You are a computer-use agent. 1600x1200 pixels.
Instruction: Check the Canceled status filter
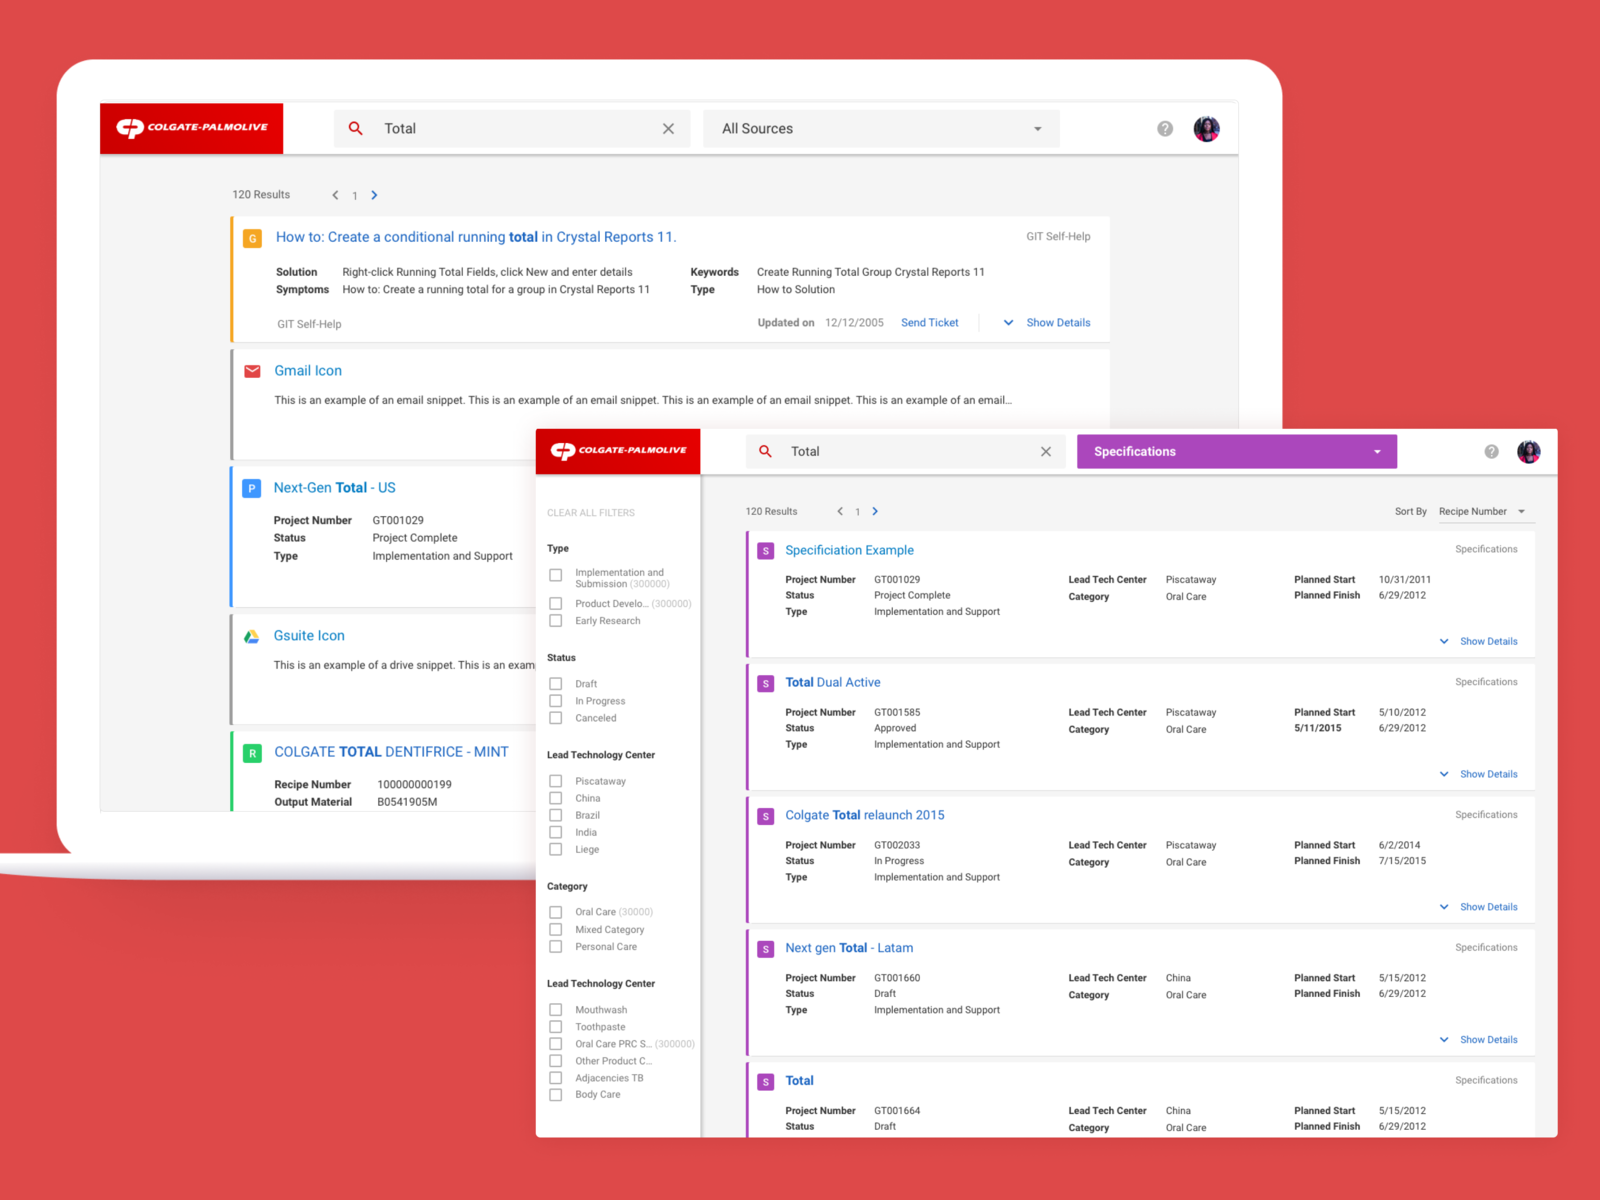click(555, 718)
